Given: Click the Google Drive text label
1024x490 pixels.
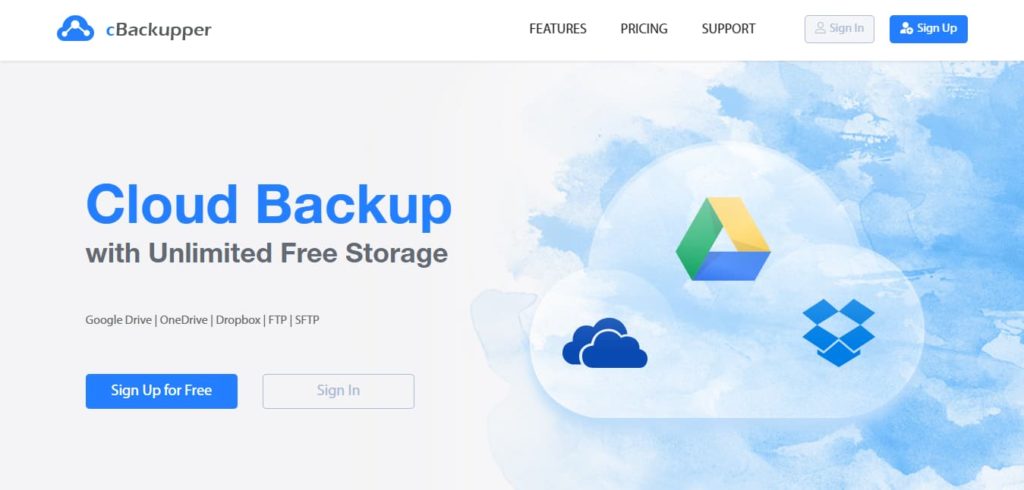Looking at the screenshot, I should click(x=118, y=320).
